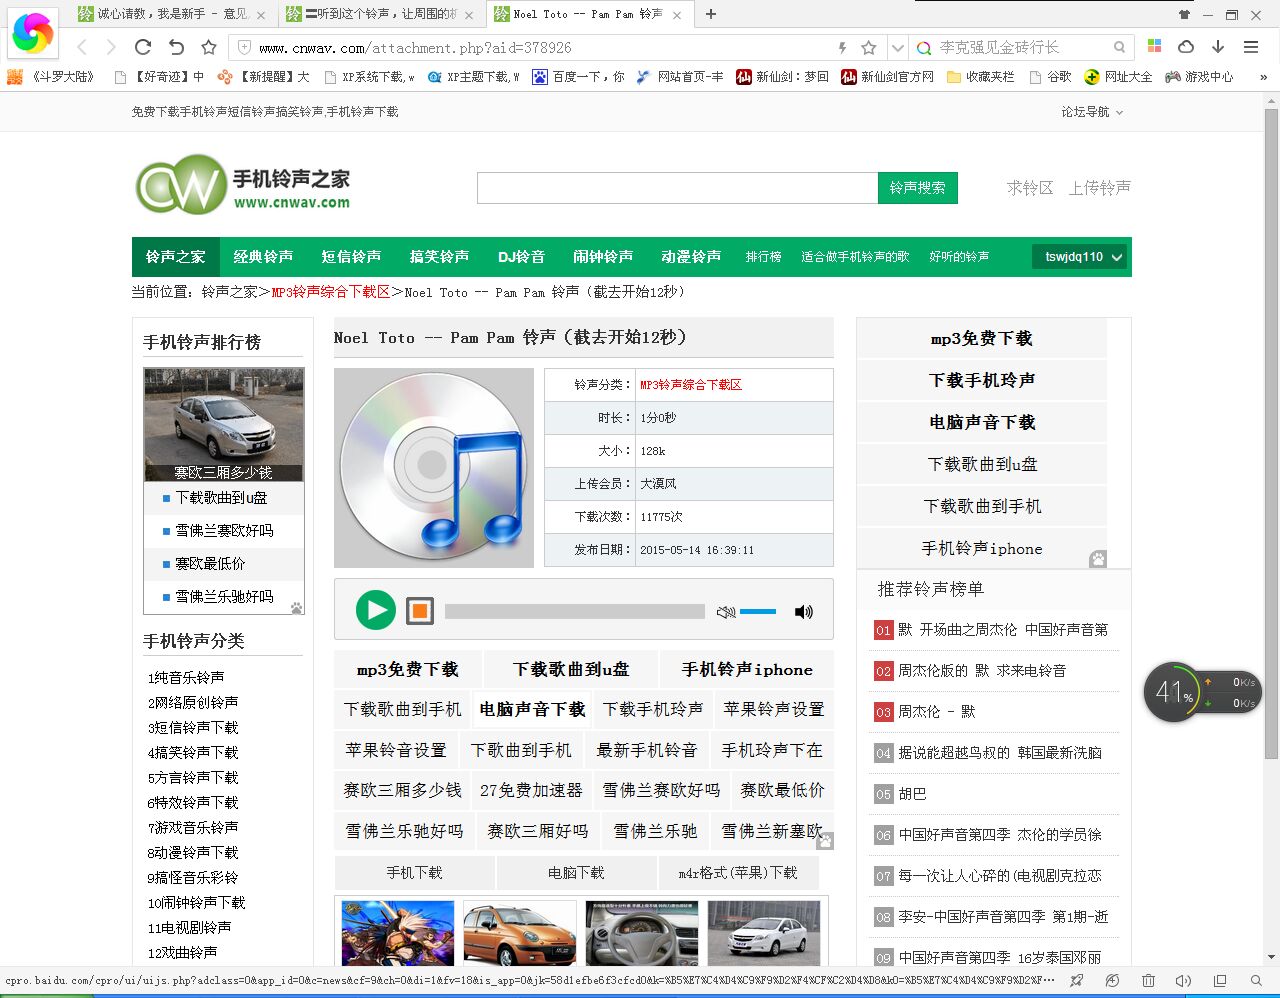
Task: Expand the 论坛导航 forum navigation menu
Action: 1092,112
